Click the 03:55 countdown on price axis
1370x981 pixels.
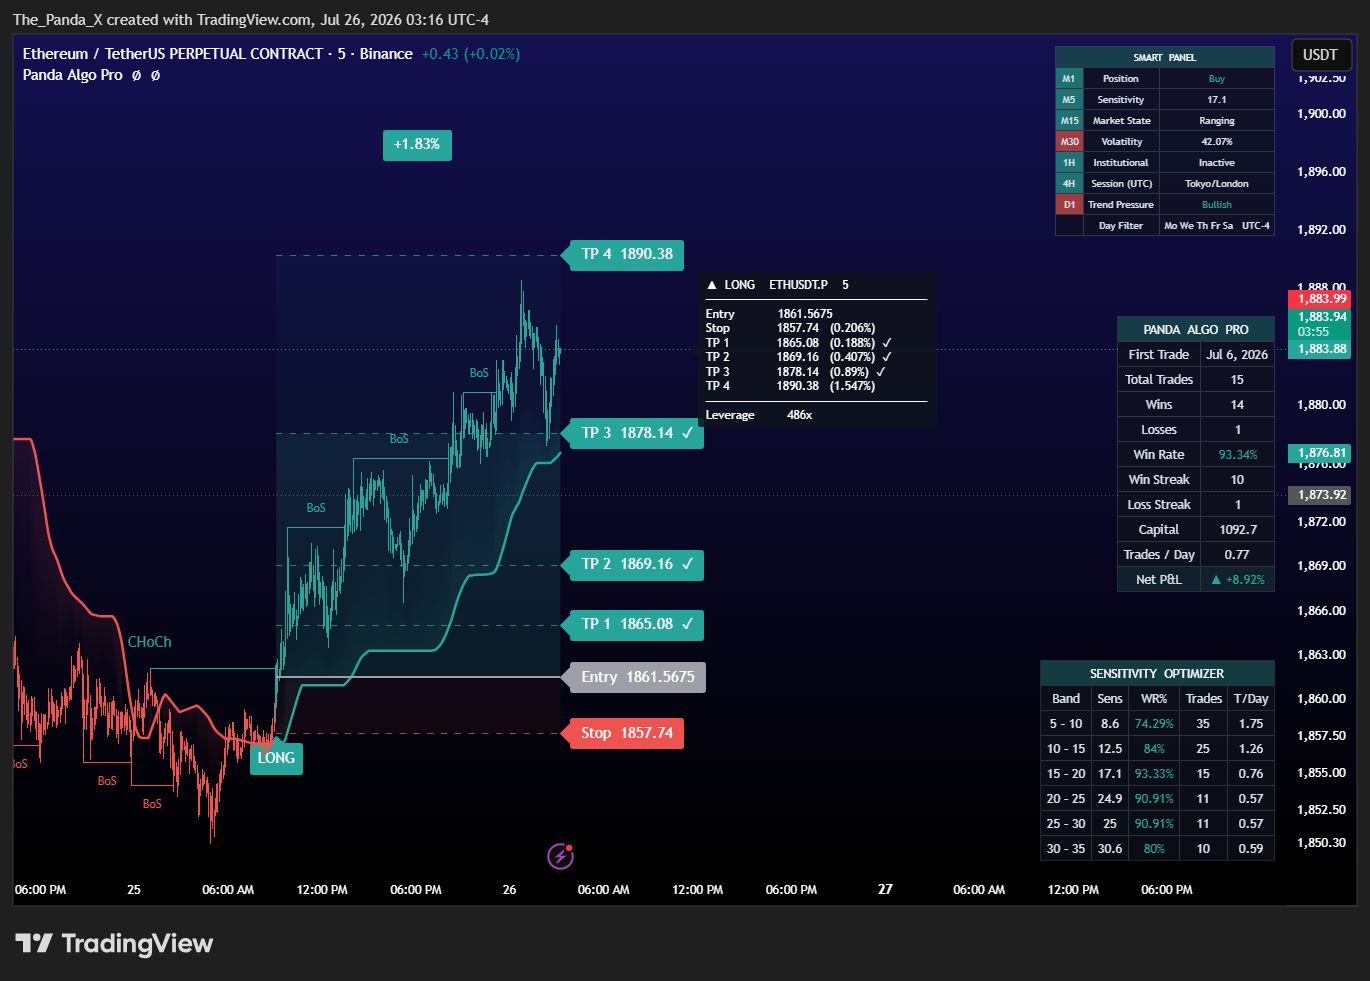click(x=1313, y=332)
